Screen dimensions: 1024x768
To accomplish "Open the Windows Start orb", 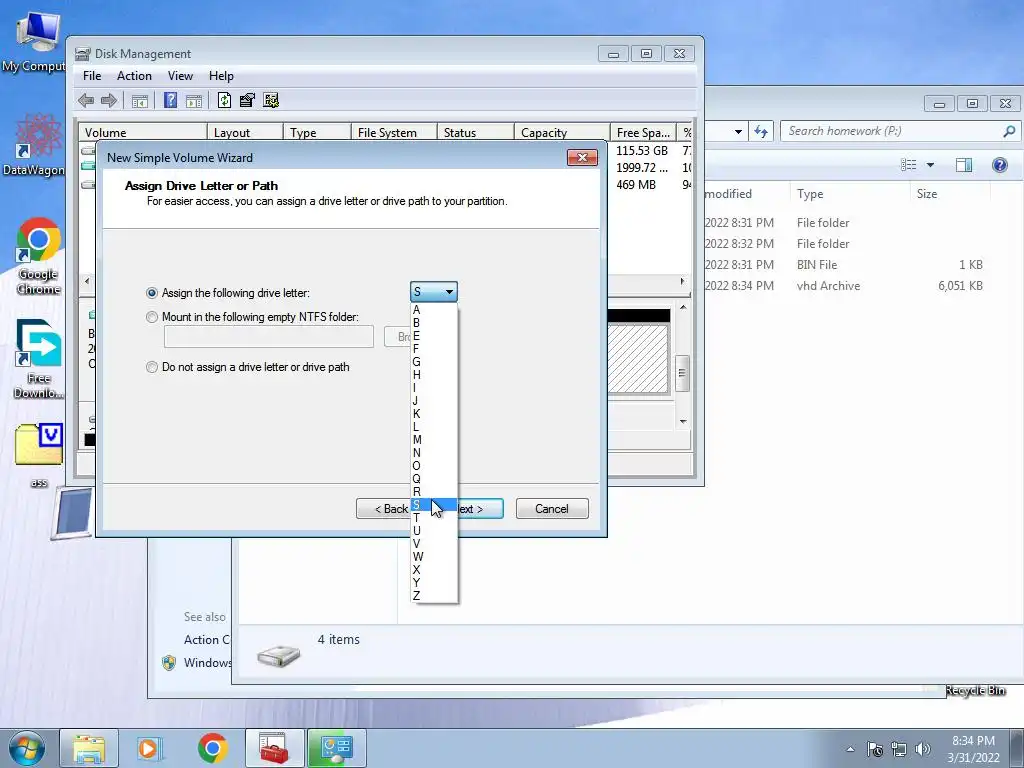I will point(26,748).
